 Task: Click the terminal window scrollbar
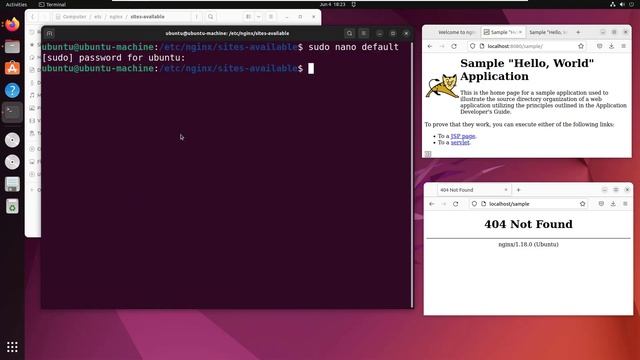[412, 175]
